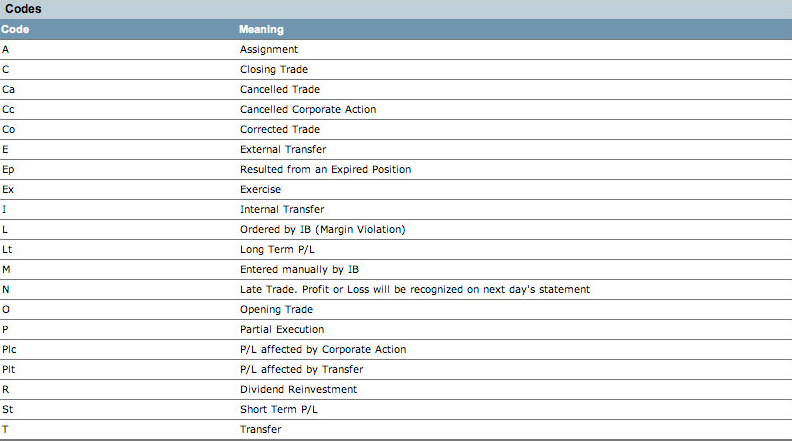The height and width of the screenshot is (441, 792).
Task: Select the Ex code cell
Action: pos(8,189)
